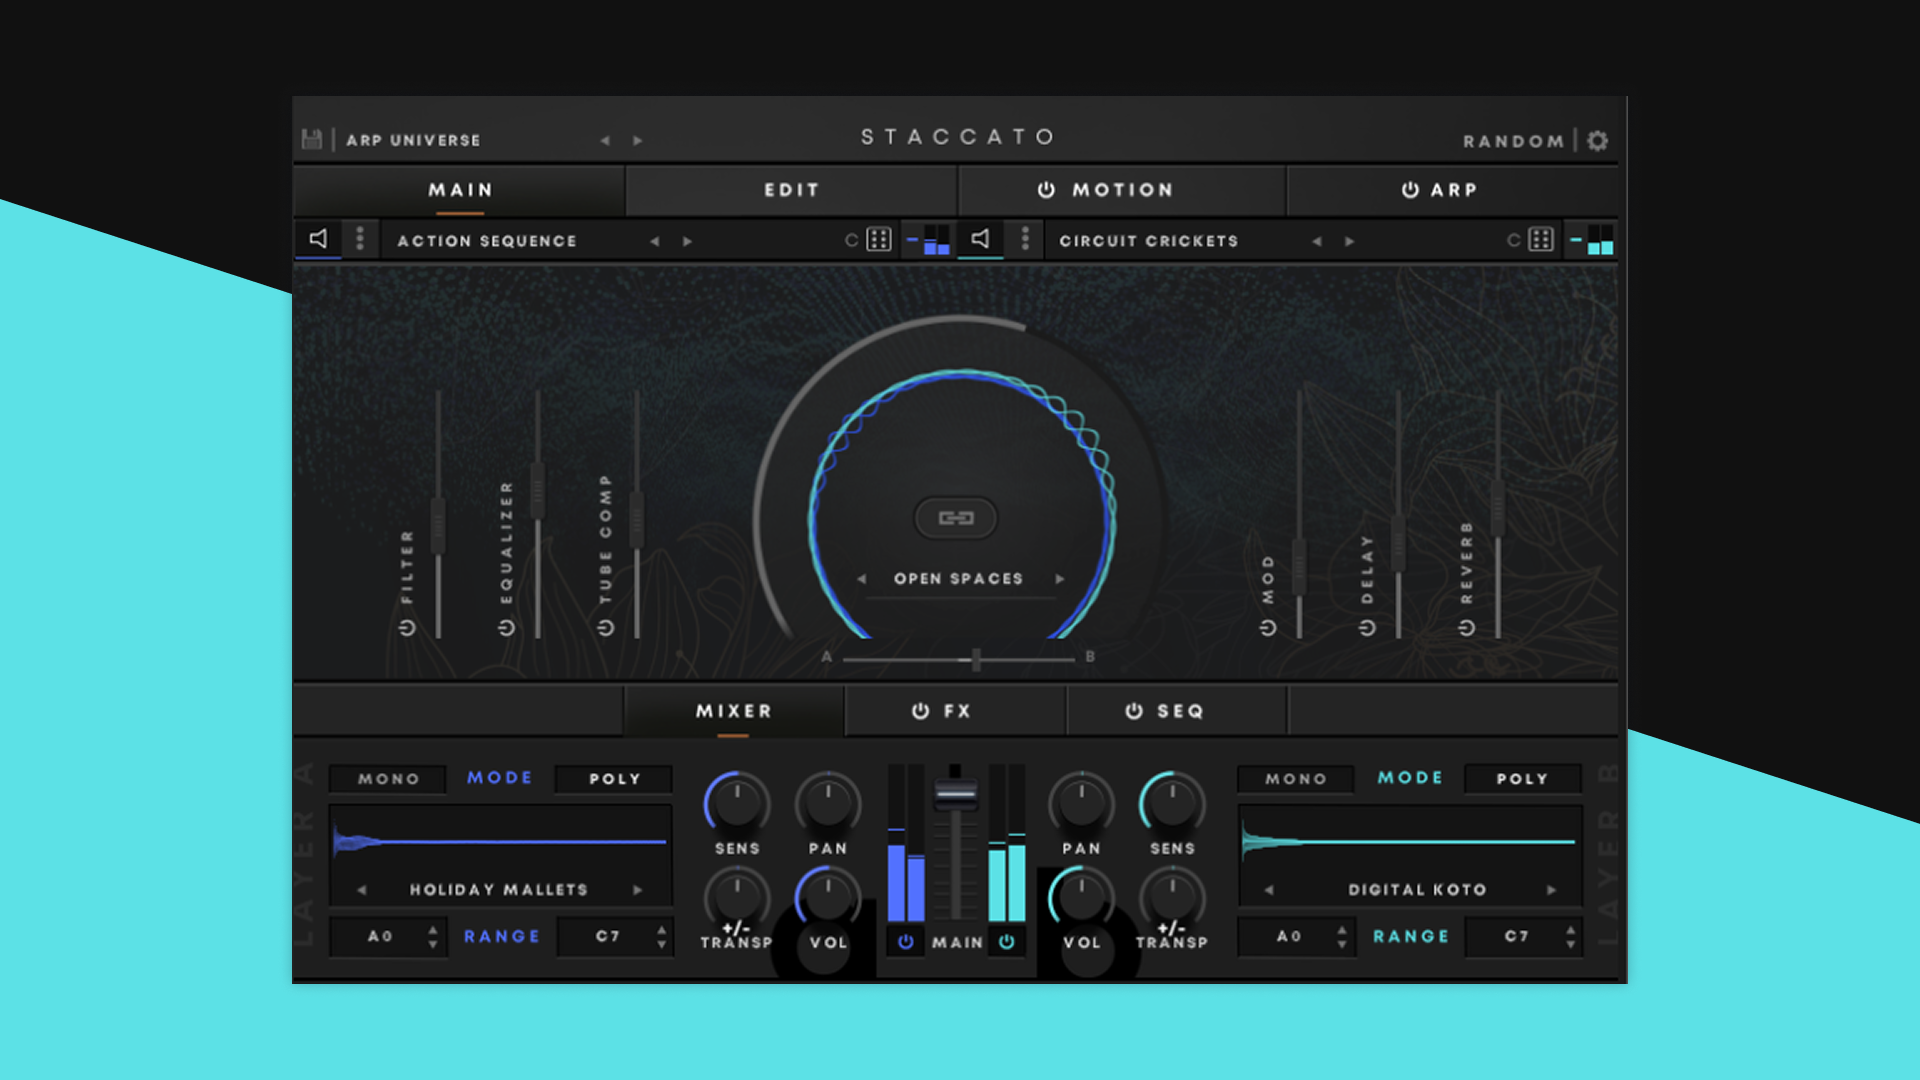
Task: Browse to the next preset with the arrow
Action: [x=637, y=140]
